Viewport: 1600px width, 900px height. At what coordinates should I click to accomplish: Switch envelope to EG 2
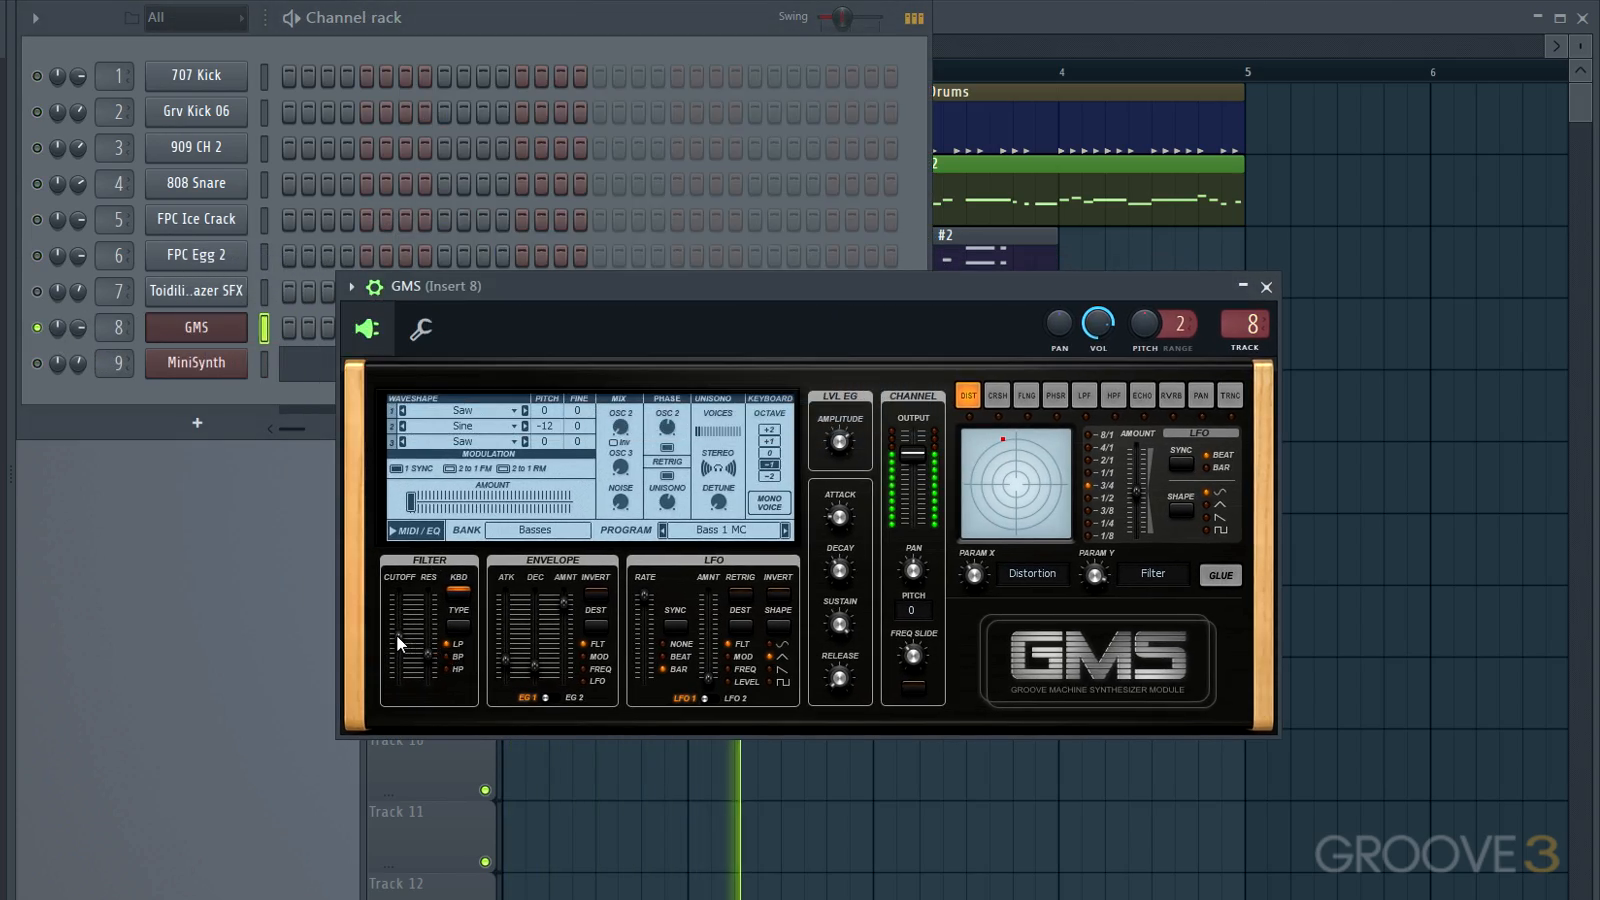[574, 698]
